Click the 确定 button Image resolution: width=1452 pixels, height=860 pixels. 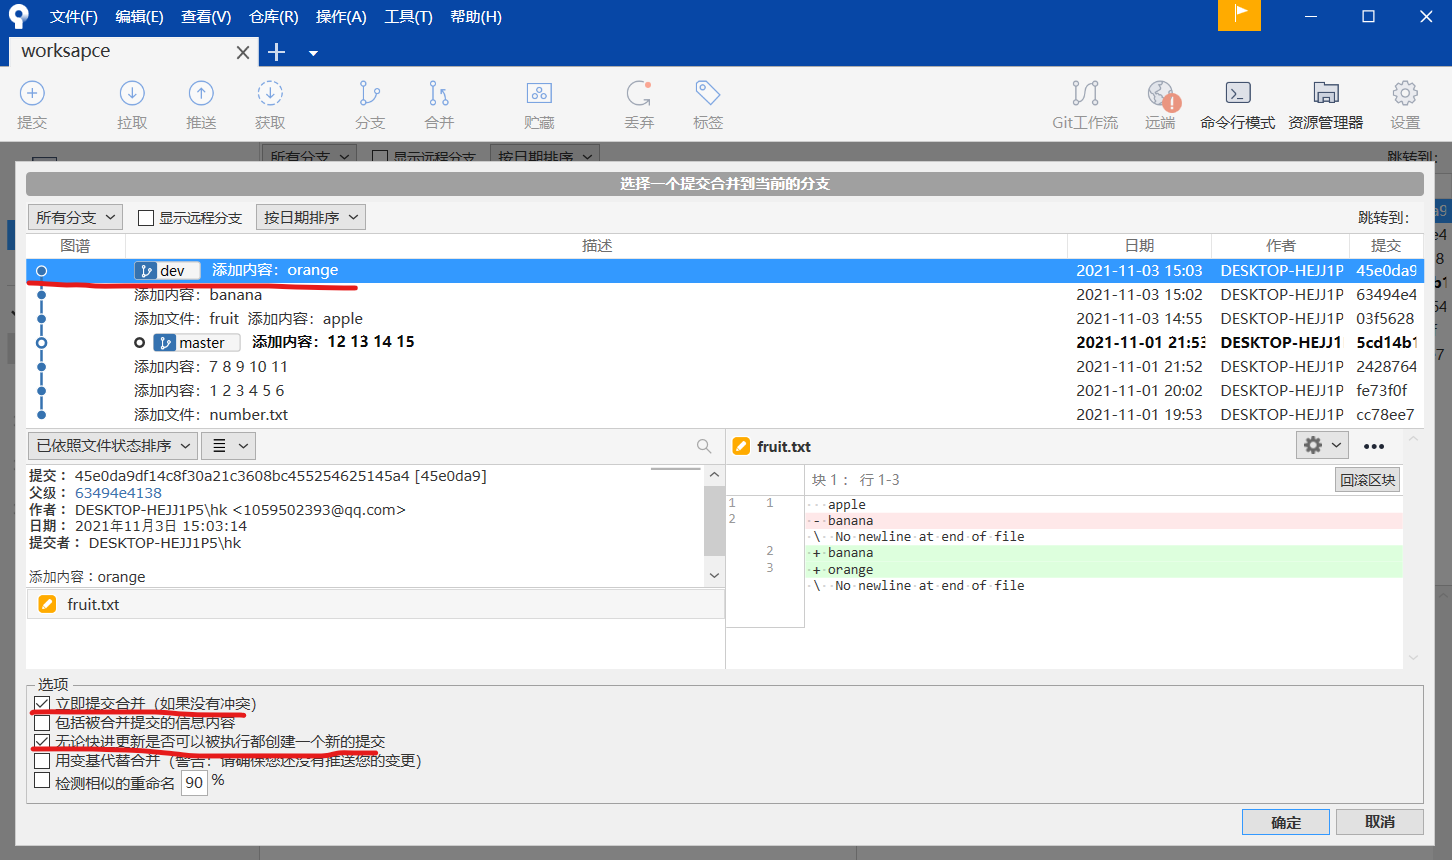[x=1286, y=822]
